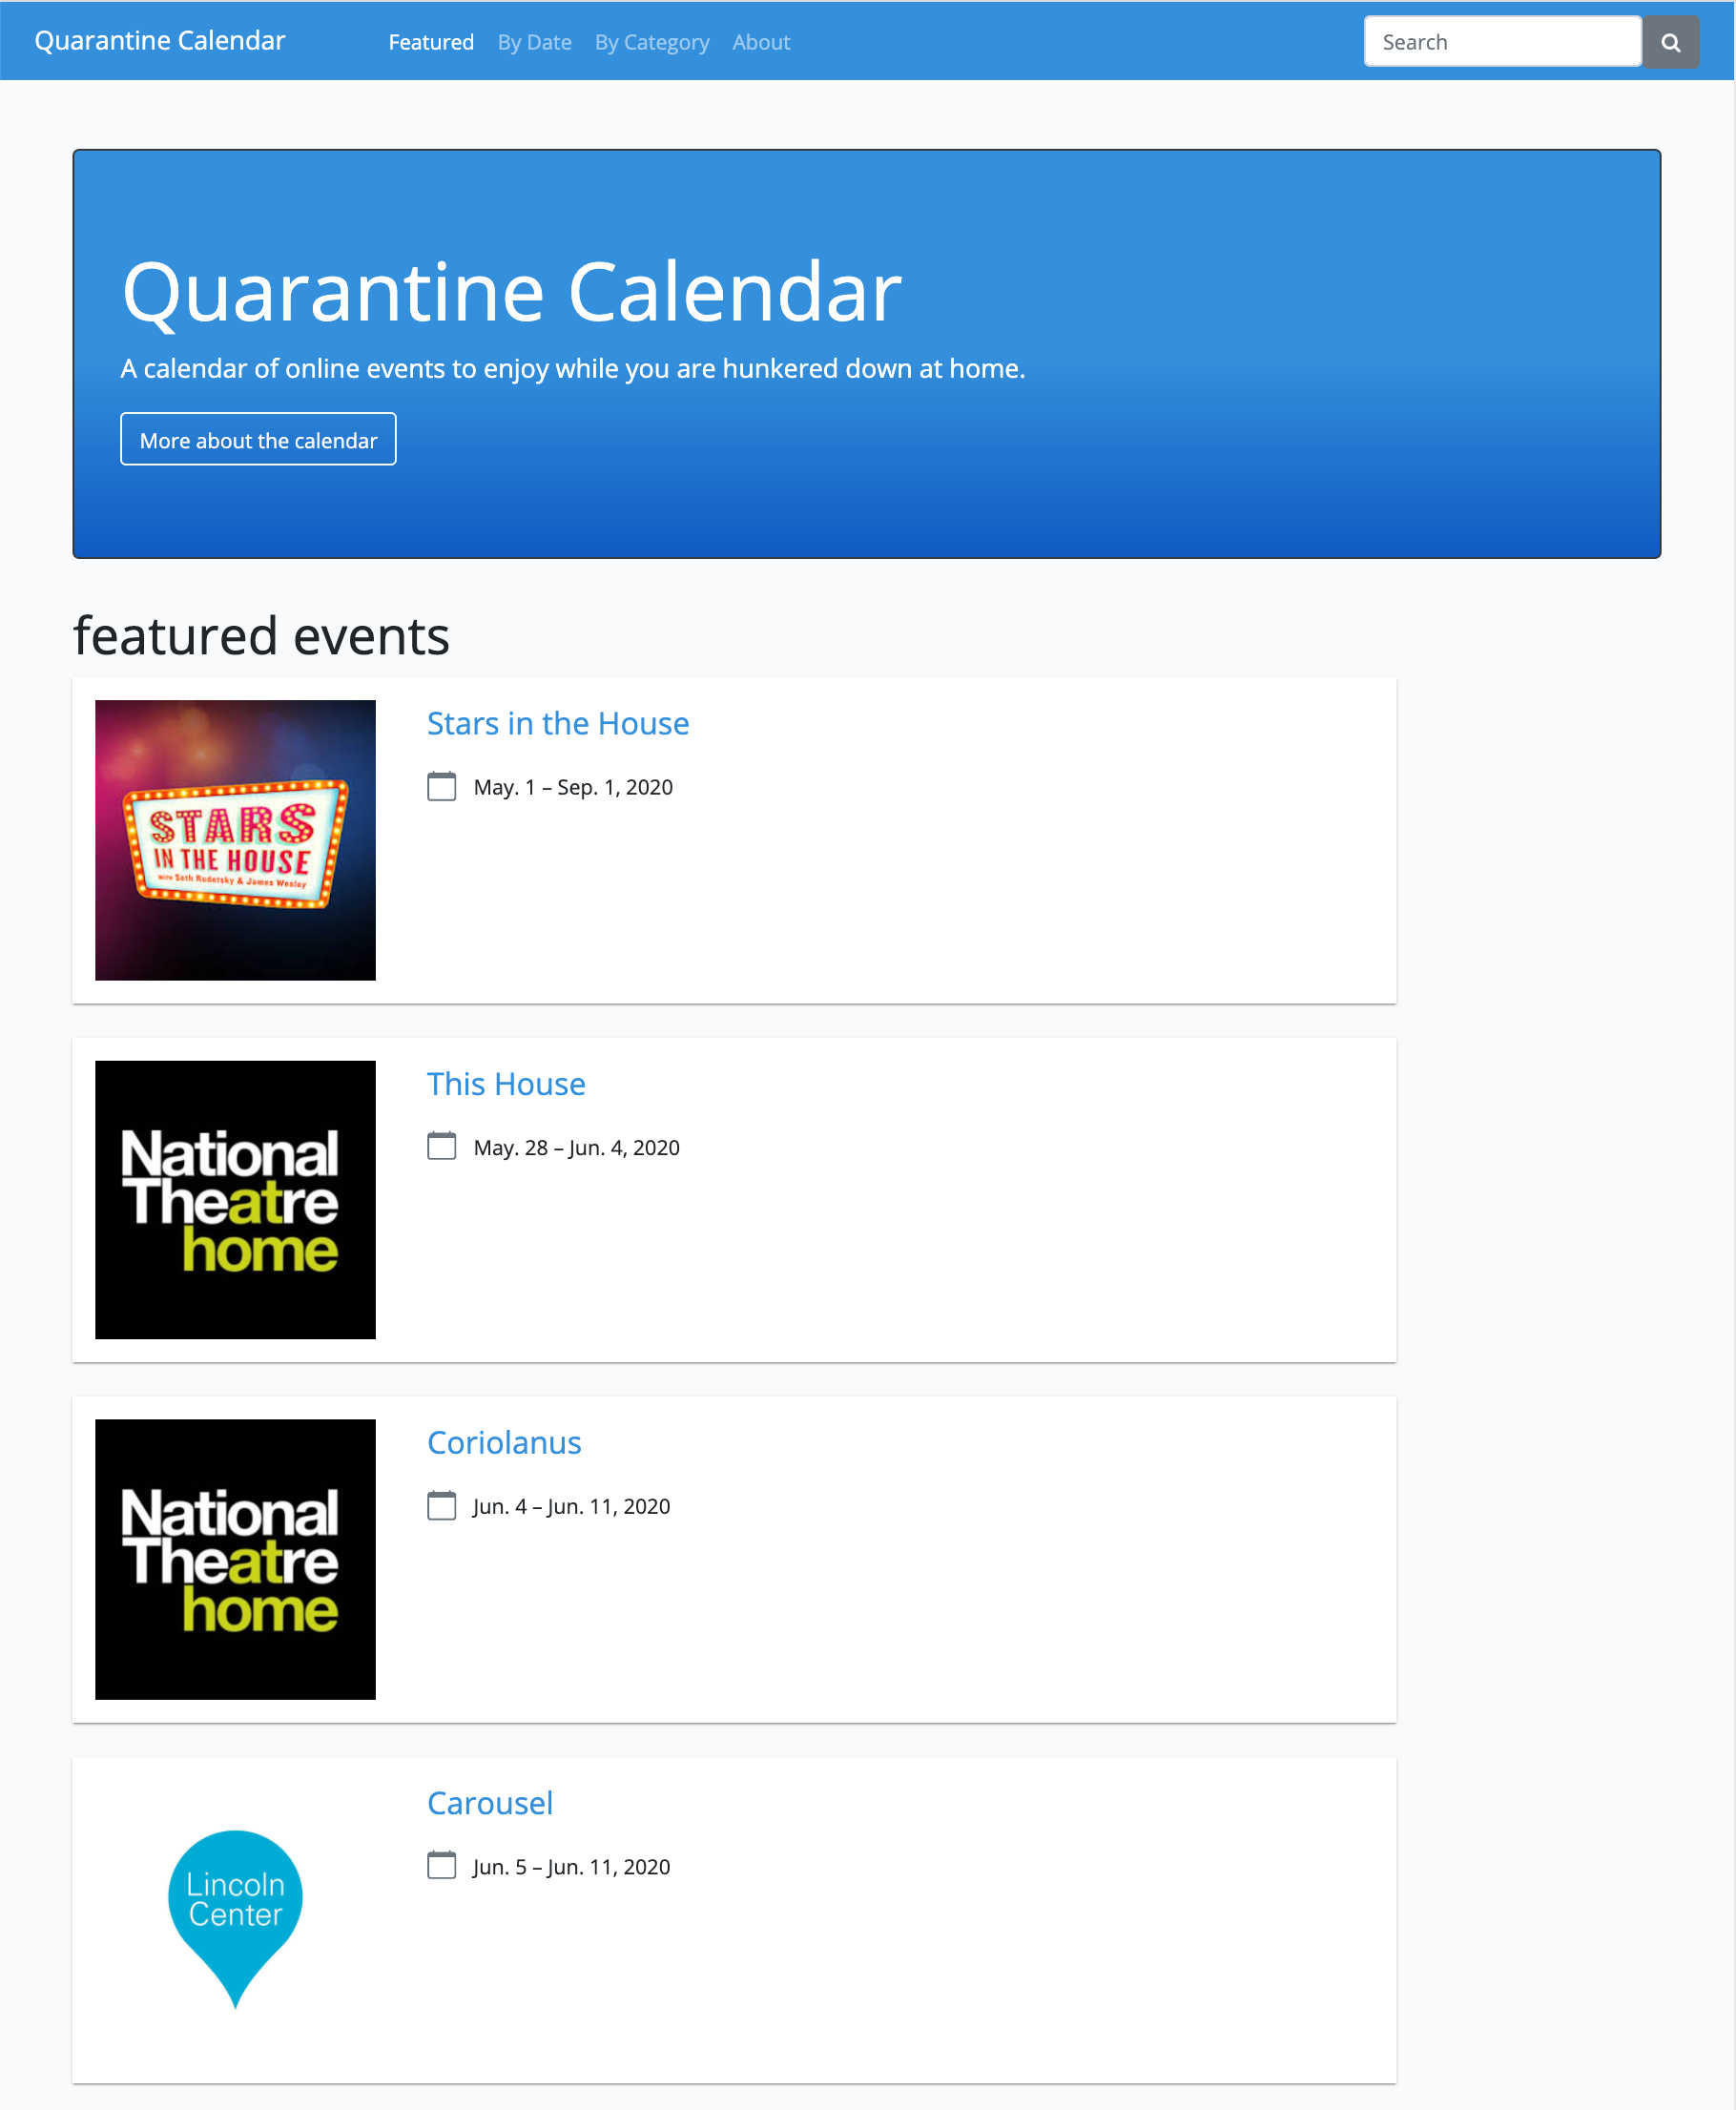Open the By Date navigation tab

point(534,42)
